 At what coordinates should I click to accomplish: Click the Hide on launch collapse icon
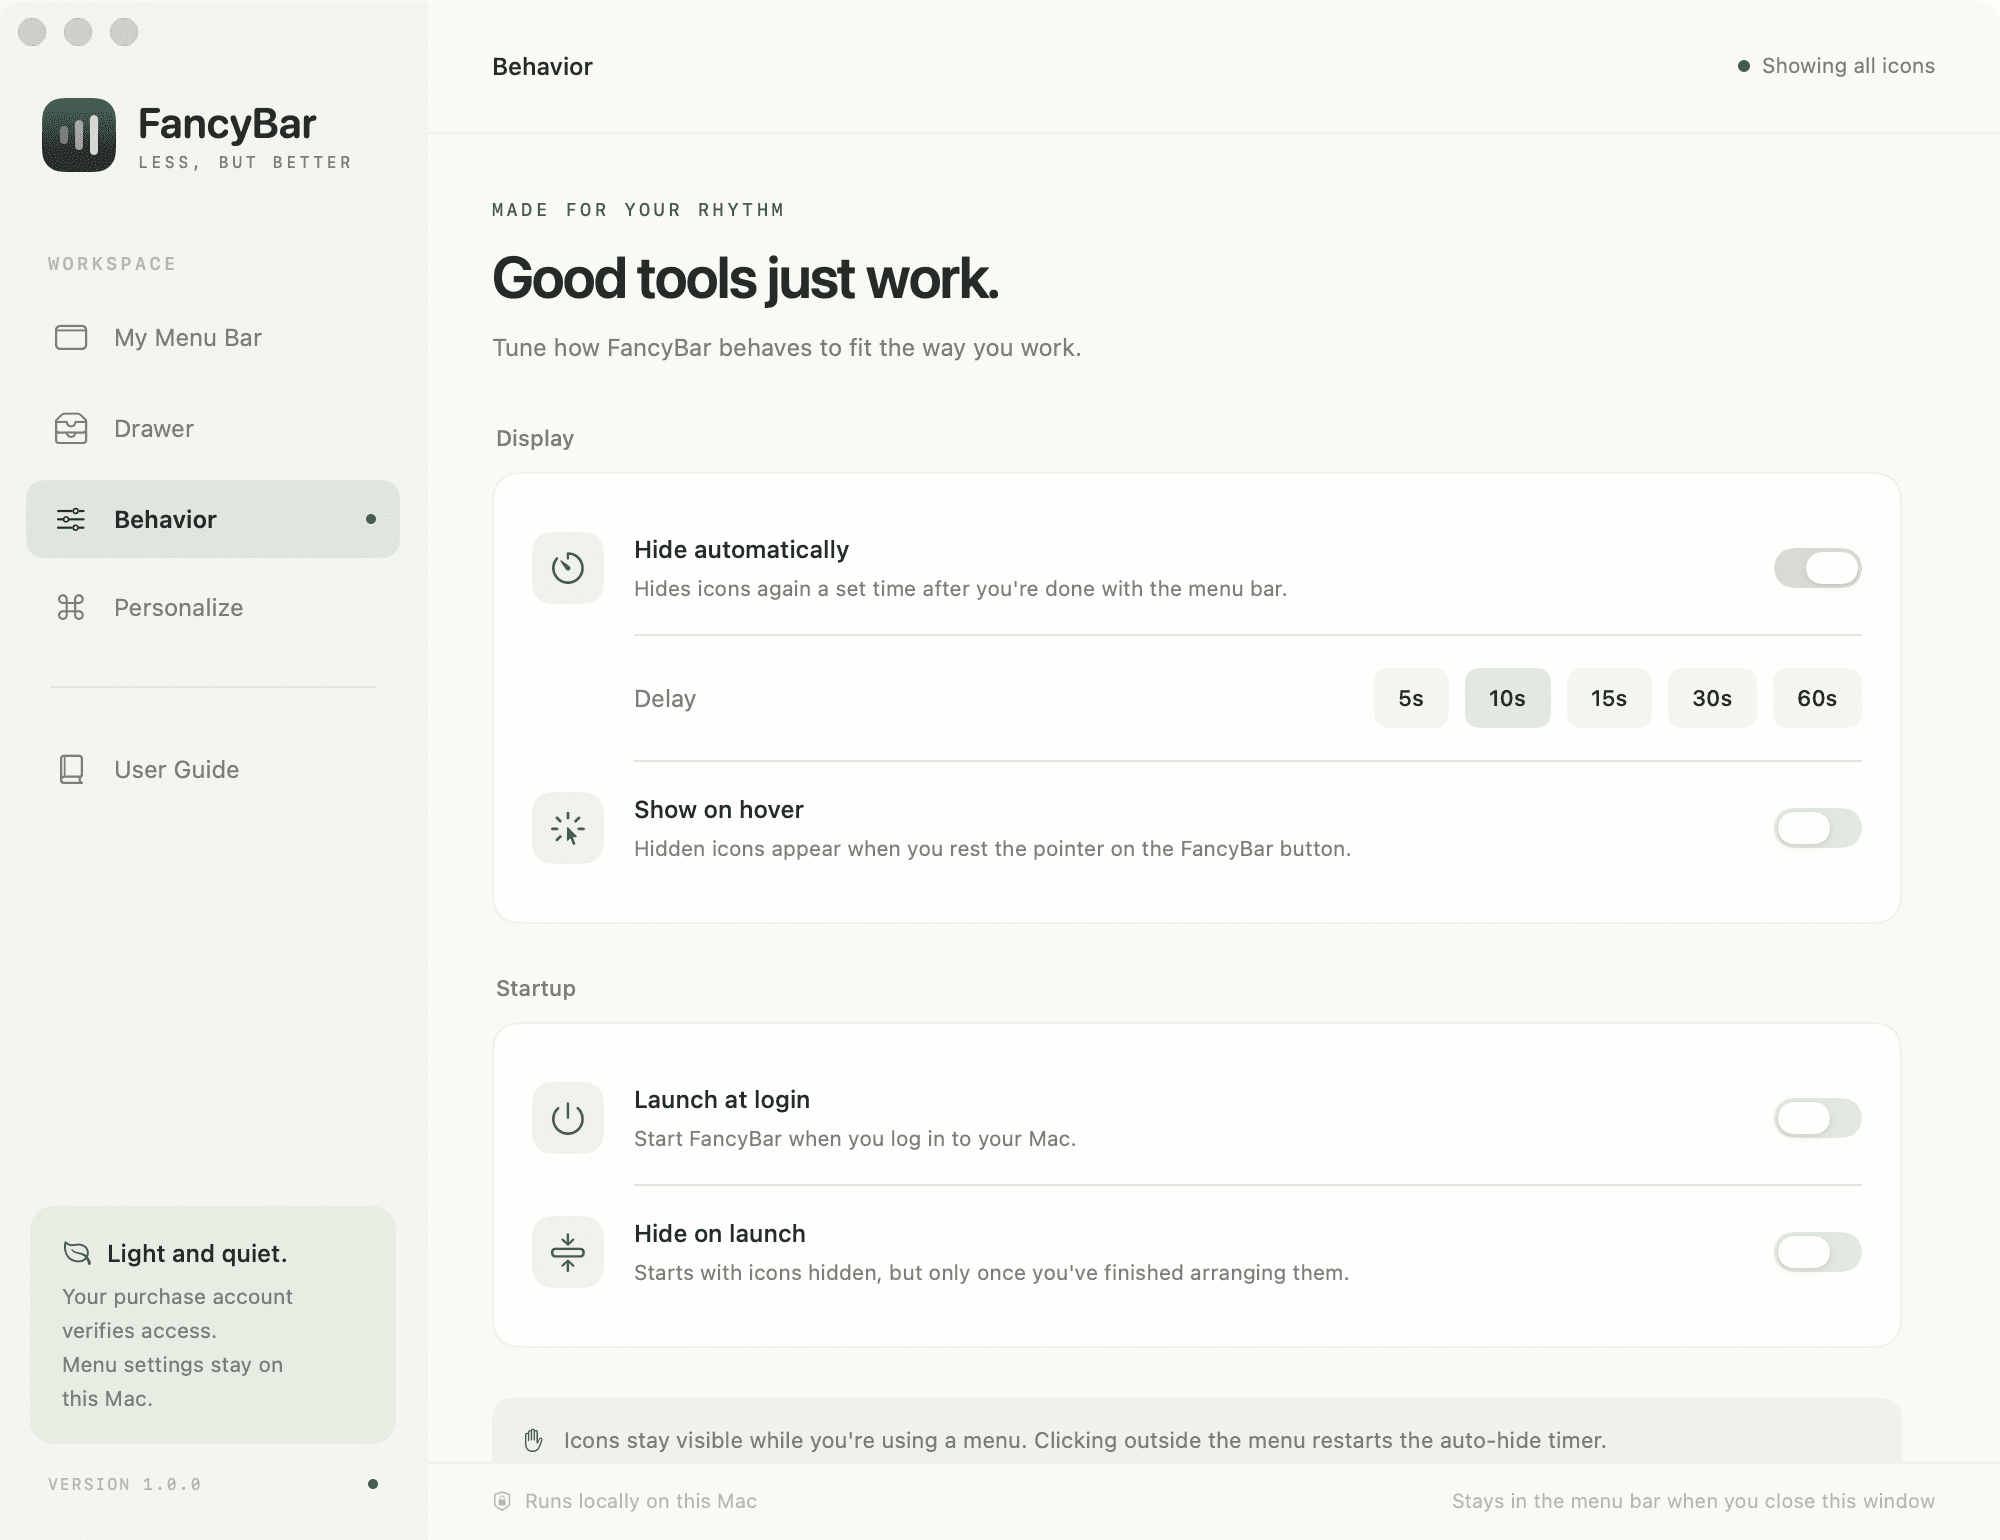[x=568, y=1252]
